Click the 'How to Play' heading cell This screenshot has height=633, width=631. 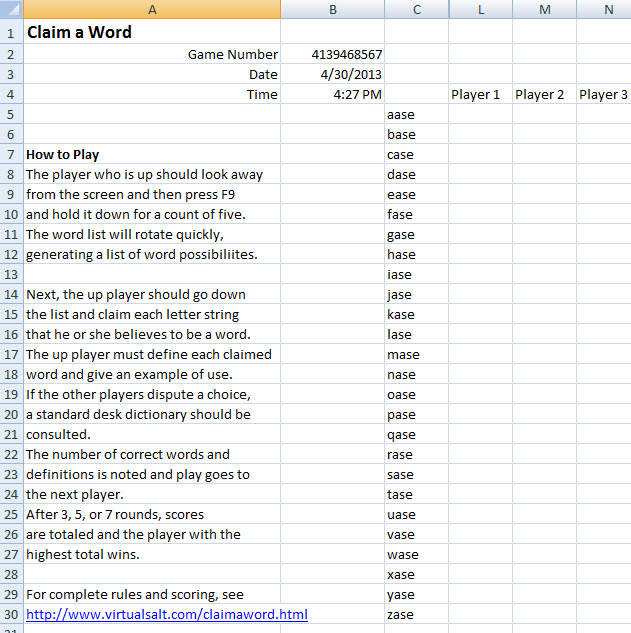(152, 154)
